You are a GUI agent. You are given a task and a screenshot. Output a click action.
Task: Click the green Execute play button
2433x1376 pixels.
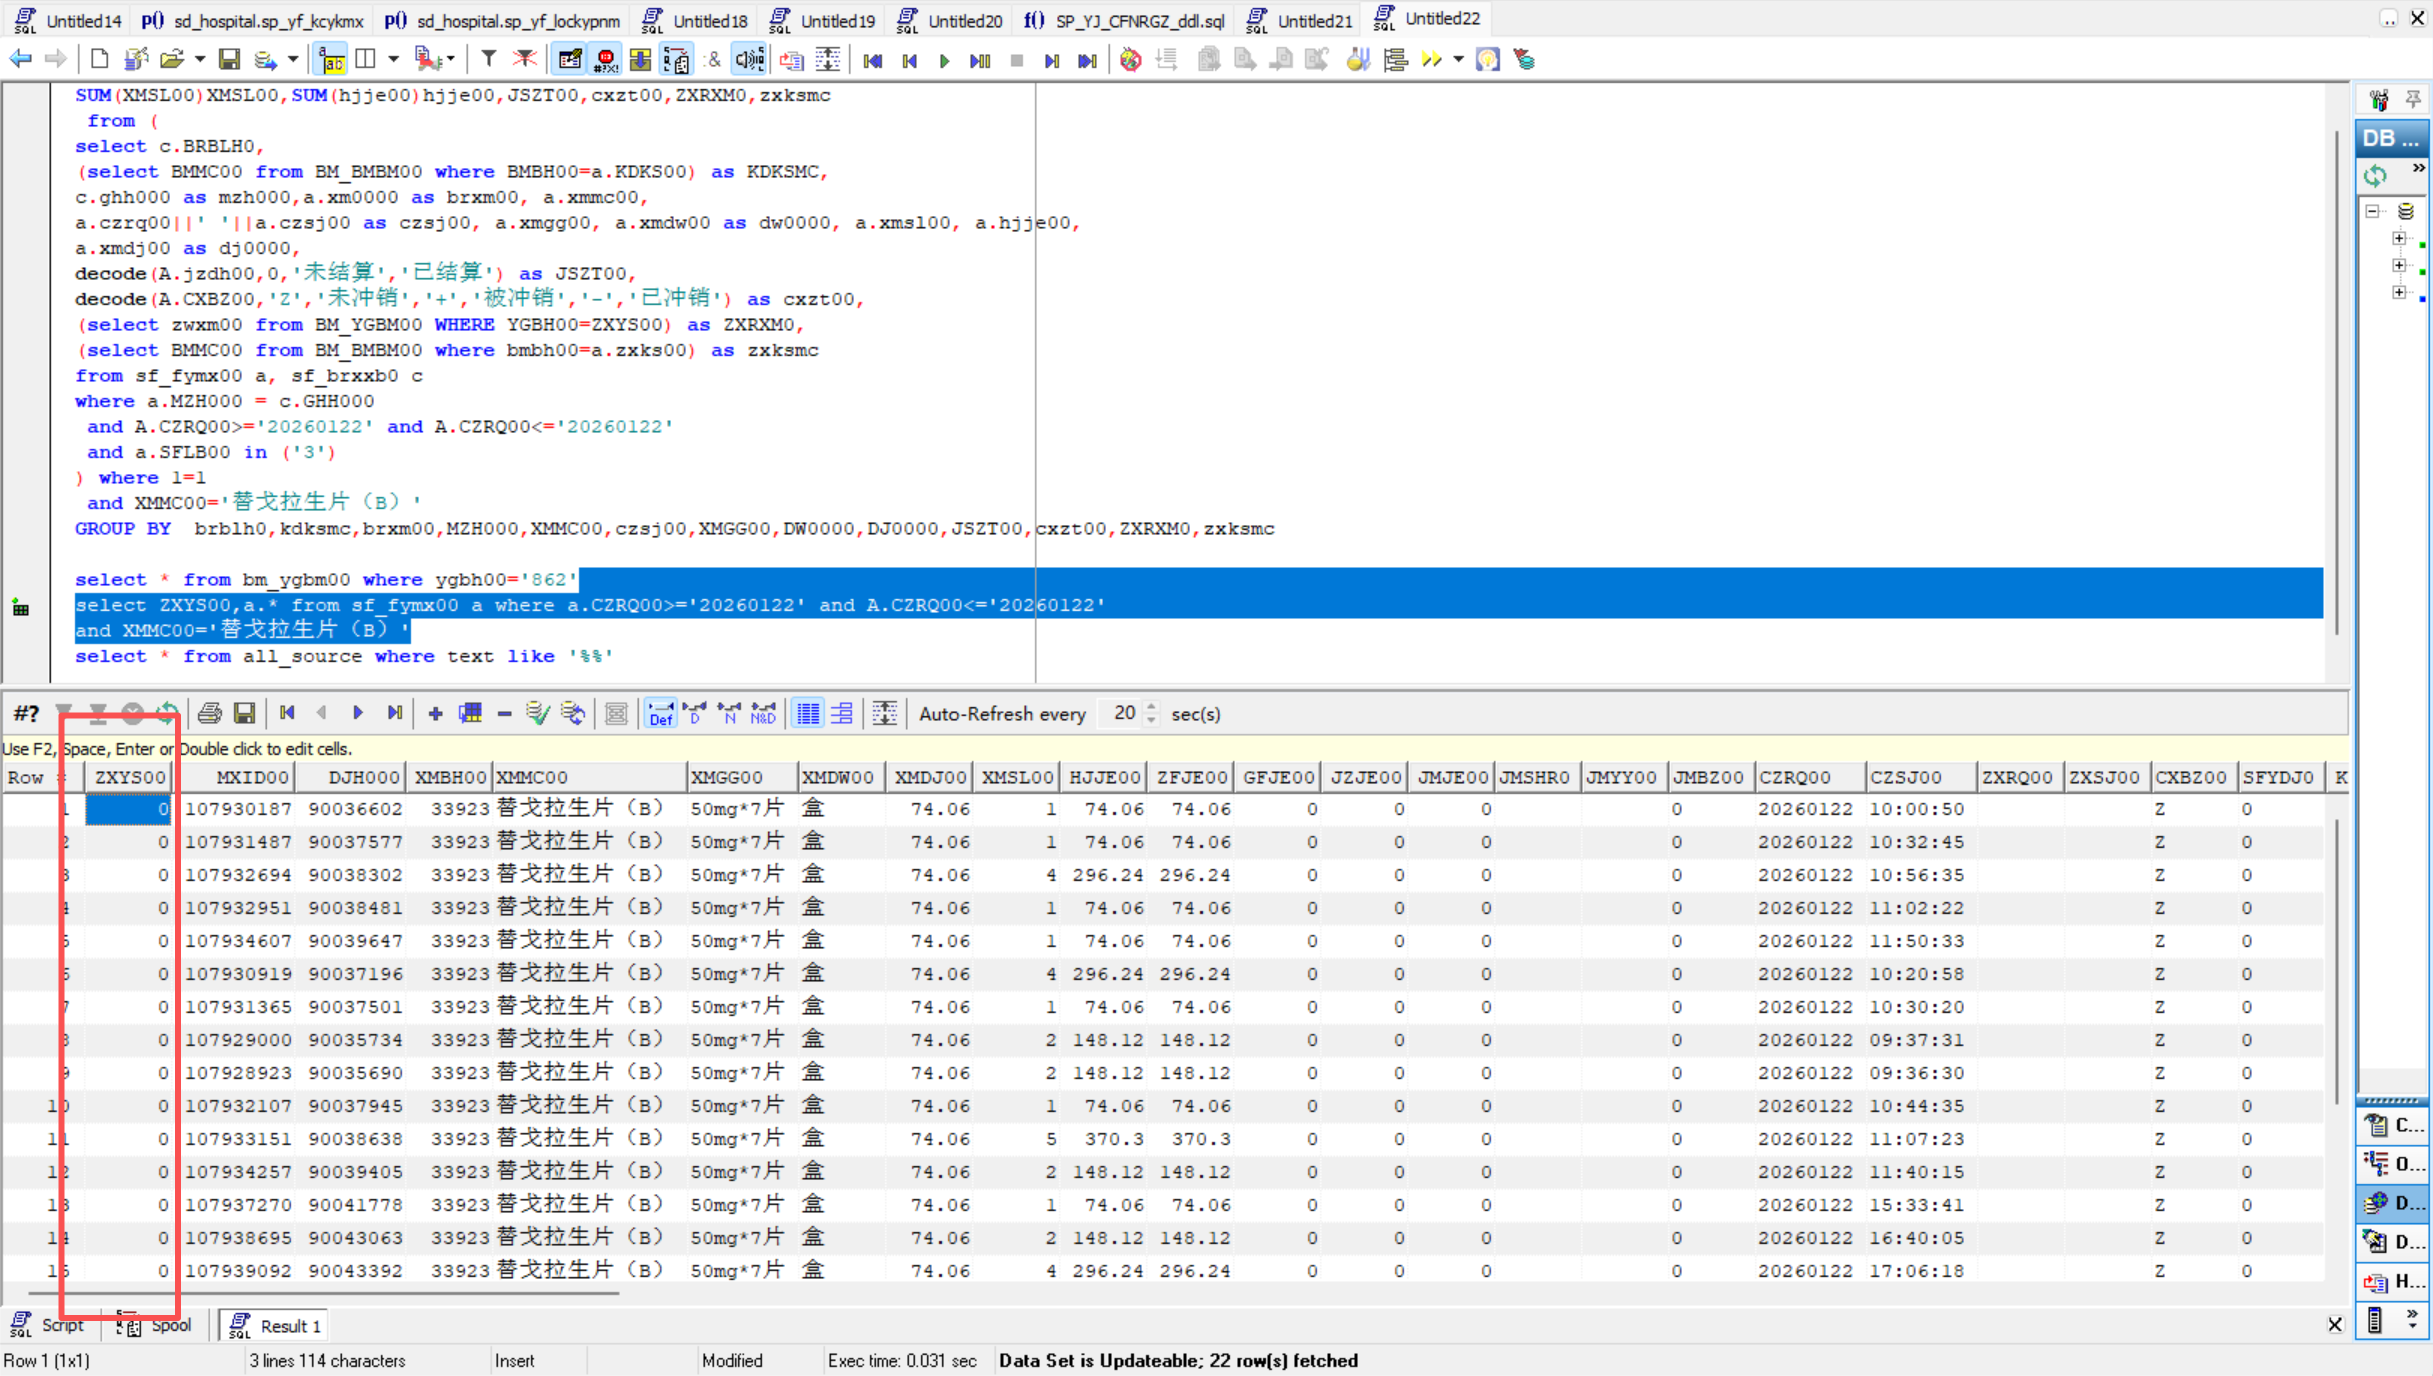pyautogui.click(x=944, y=60)
